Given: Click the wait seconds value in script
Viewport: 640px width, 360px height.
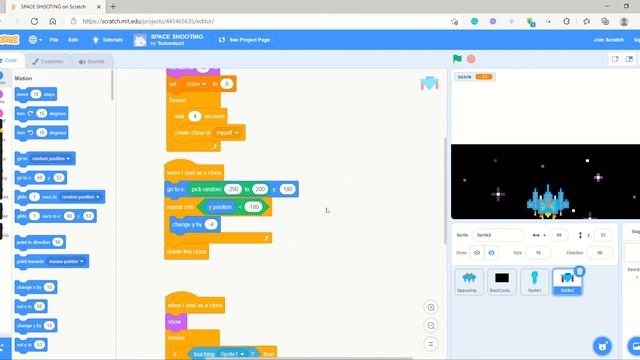Looking at the screenshot, I should tap(195, 116).
